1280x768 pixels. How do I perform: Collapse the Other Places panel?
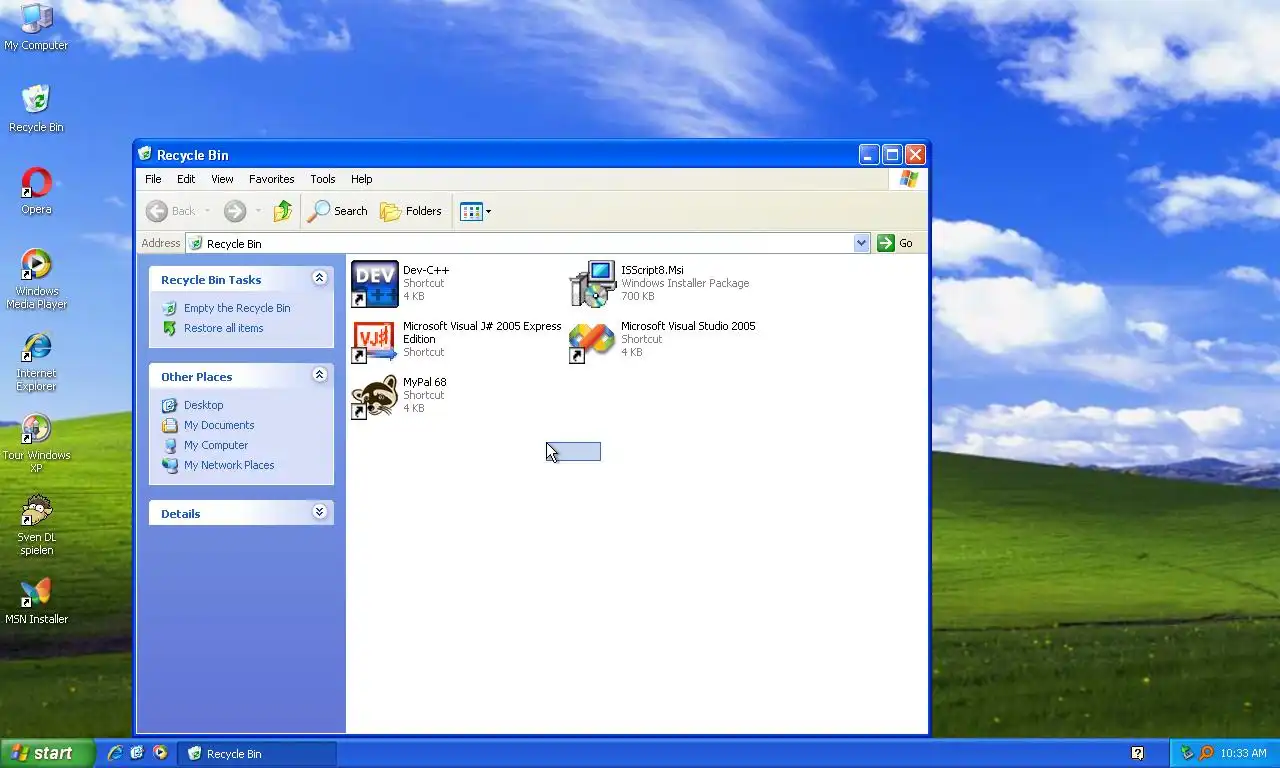(319, 375)
